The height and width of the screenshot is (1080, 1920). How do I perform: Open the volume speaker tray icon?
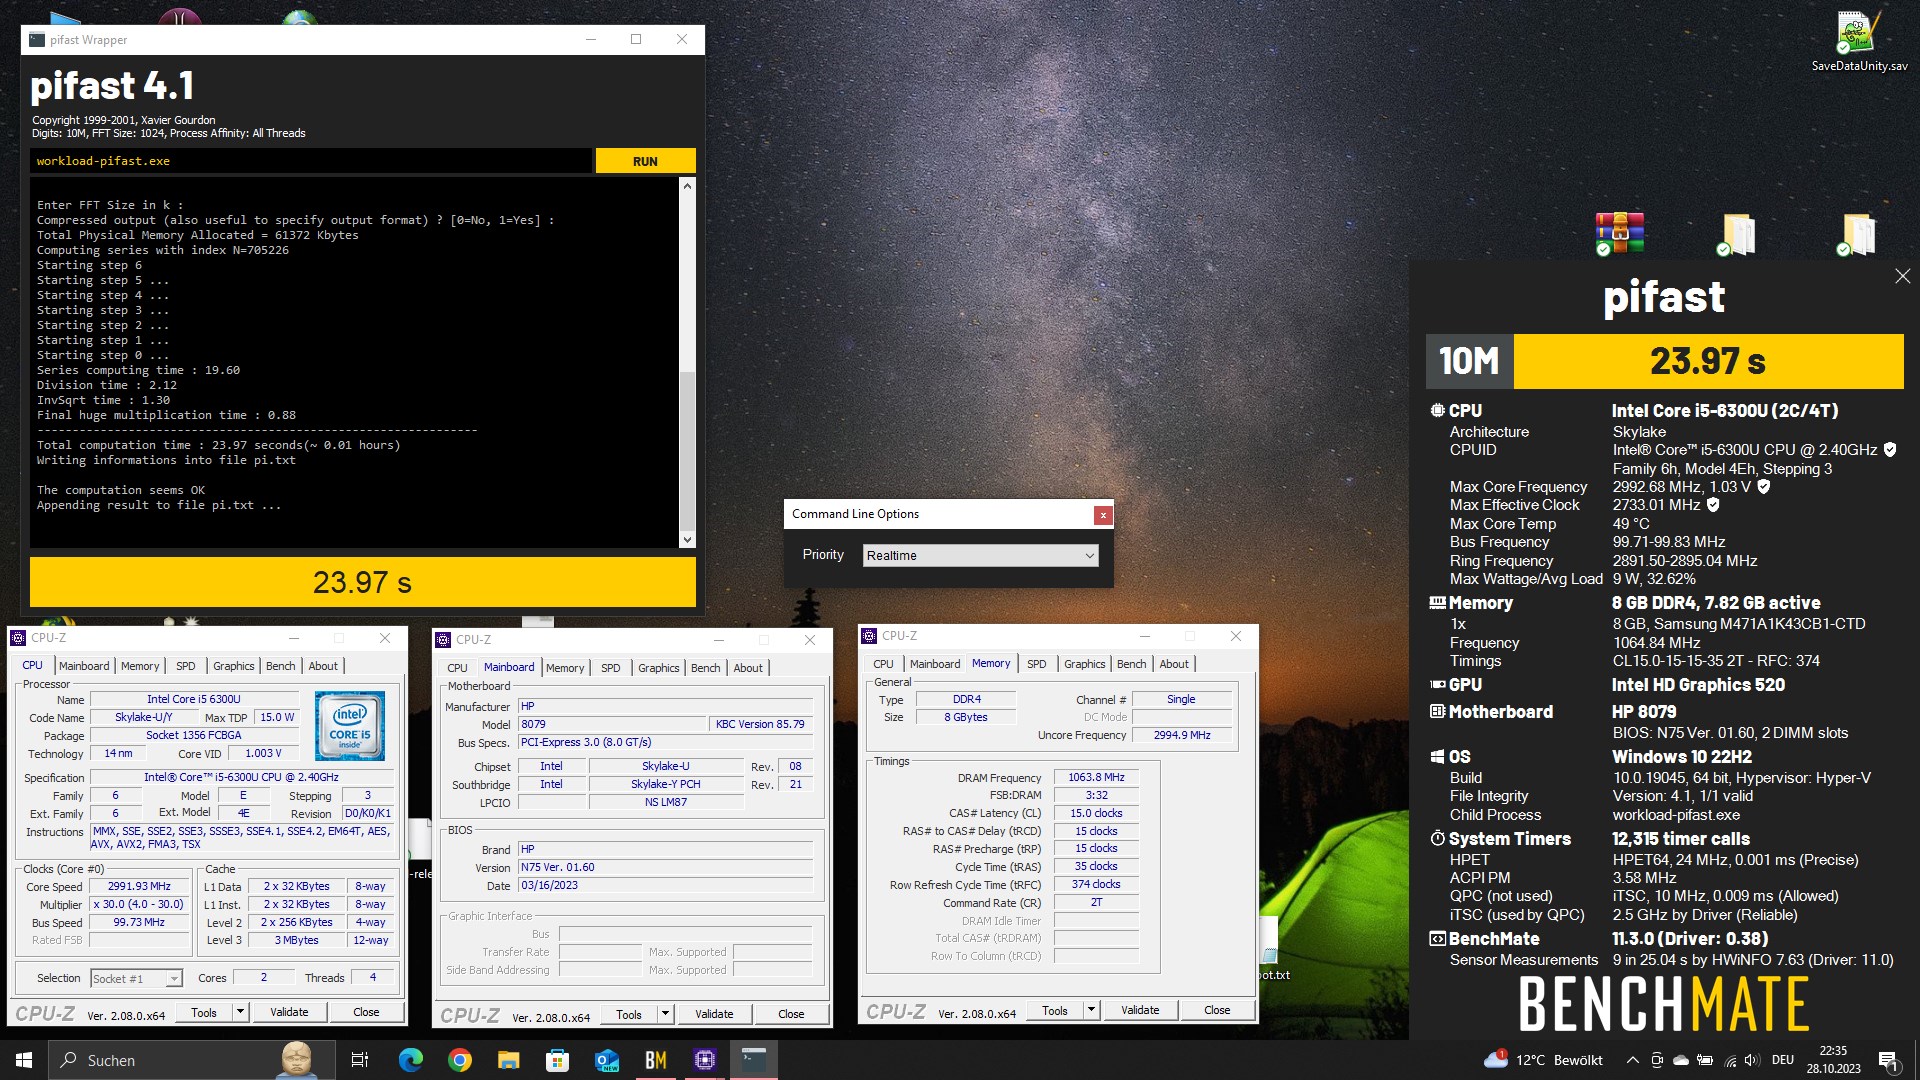1752,1060
